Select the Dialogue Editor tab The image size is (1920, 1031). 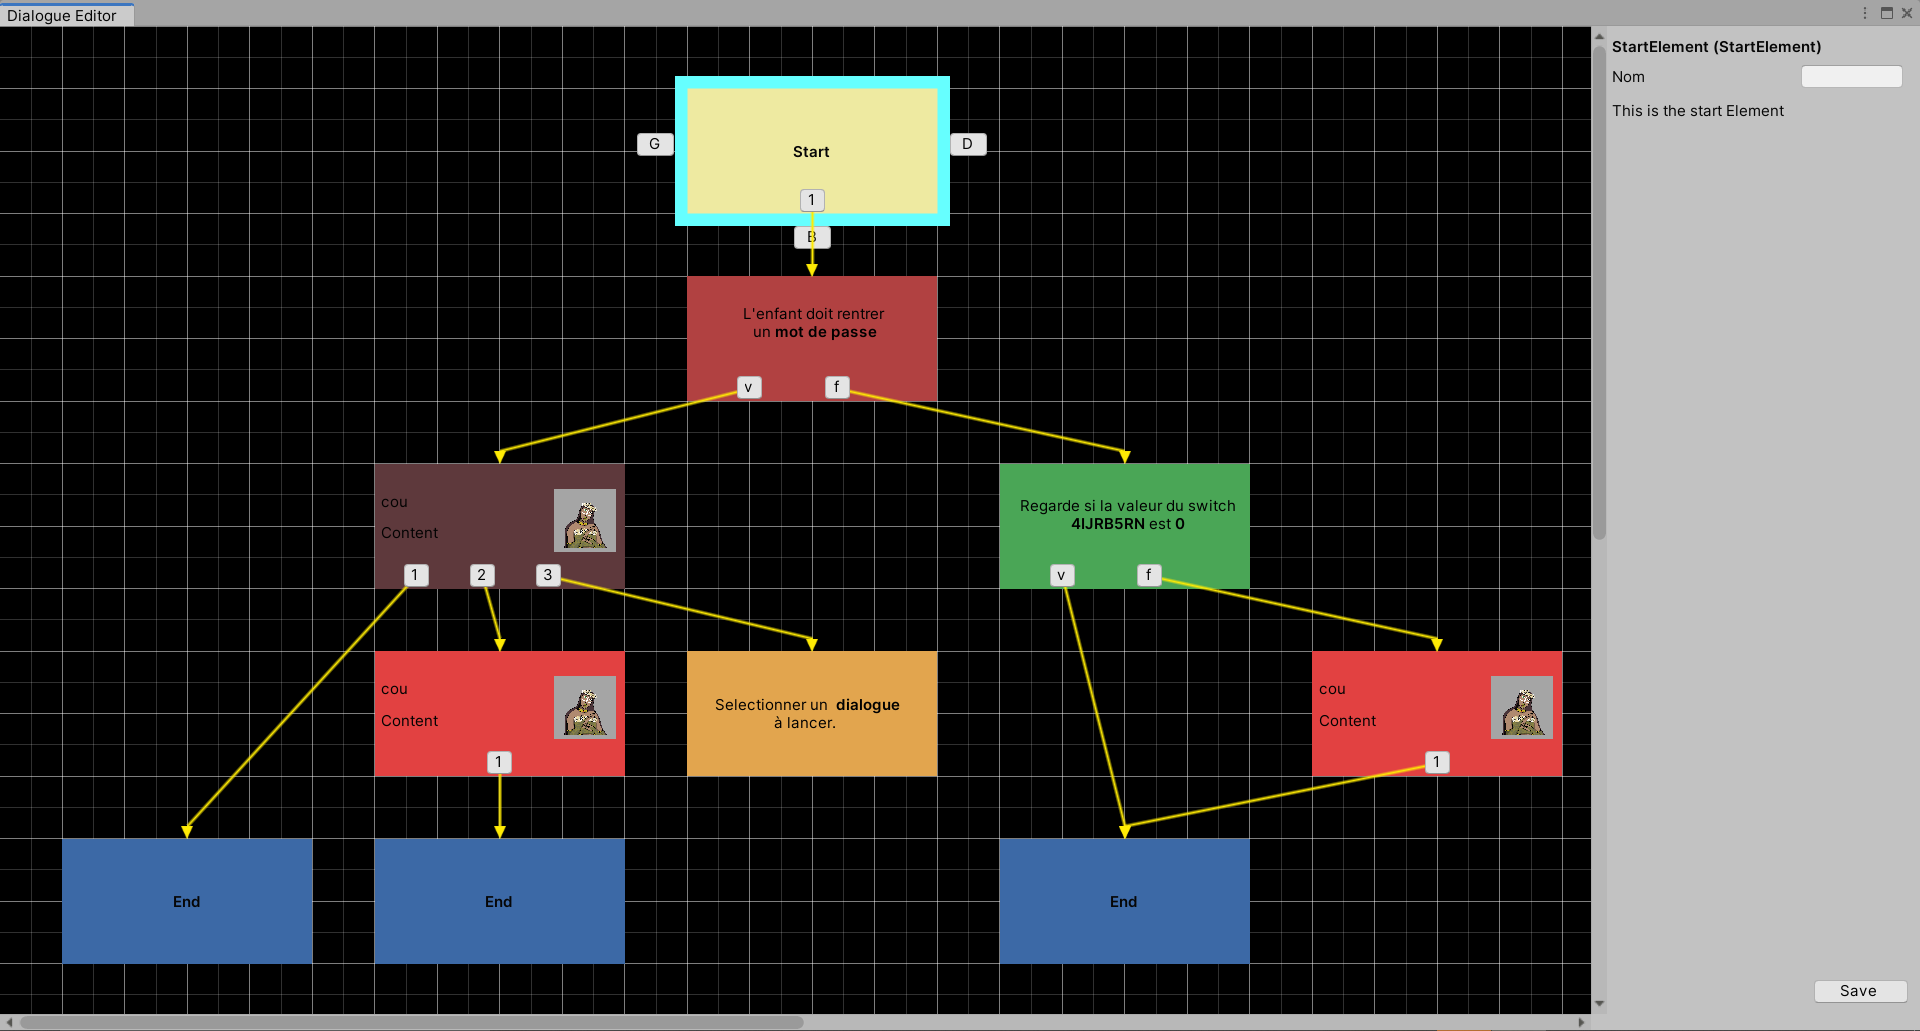pos(62,15)
